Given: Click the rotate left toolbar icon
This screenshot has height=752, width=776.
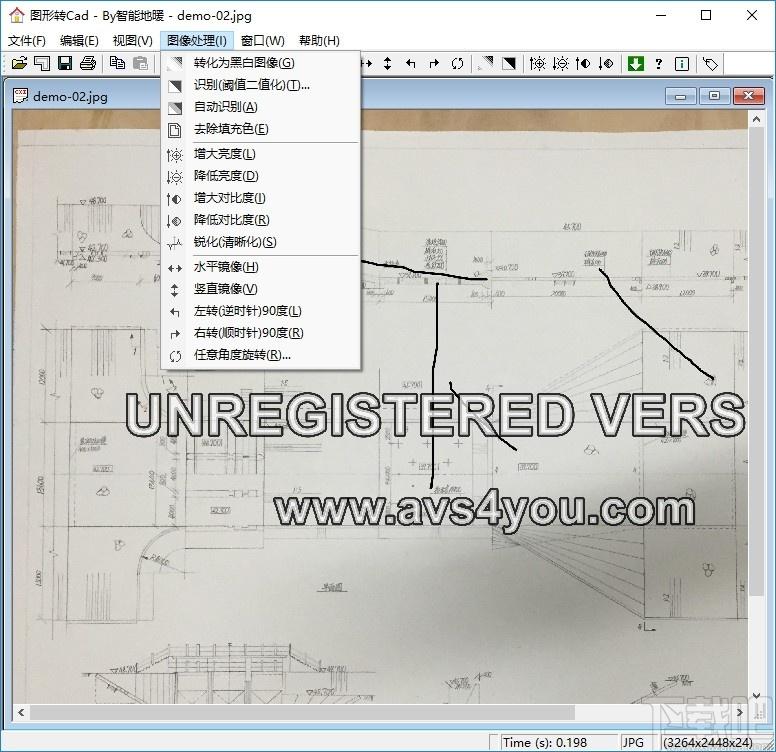Looking at the screenshot, I should click(411, 63).
